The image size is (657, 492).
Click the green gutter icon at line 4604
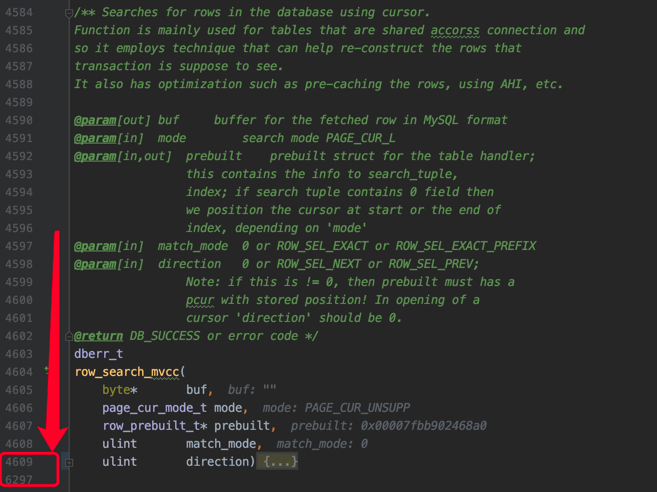coord(47,370)
